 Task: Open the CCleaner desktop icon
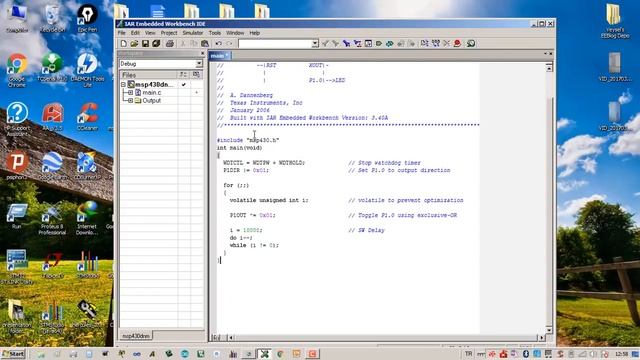[x=87, y=116]
